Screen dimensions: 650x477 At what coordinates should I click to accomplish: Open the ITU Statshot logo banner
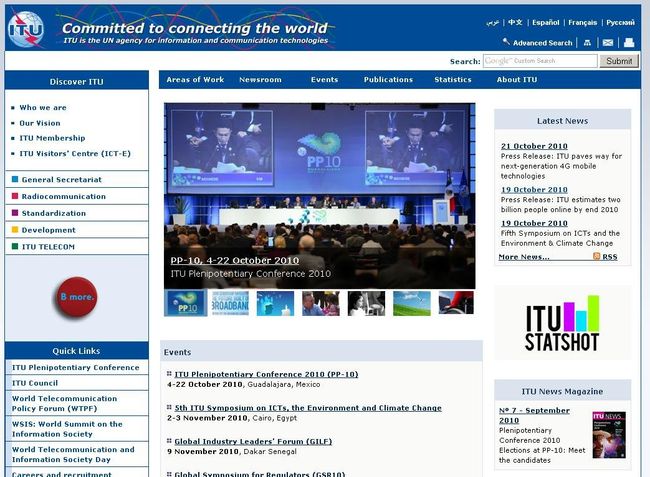563,322
